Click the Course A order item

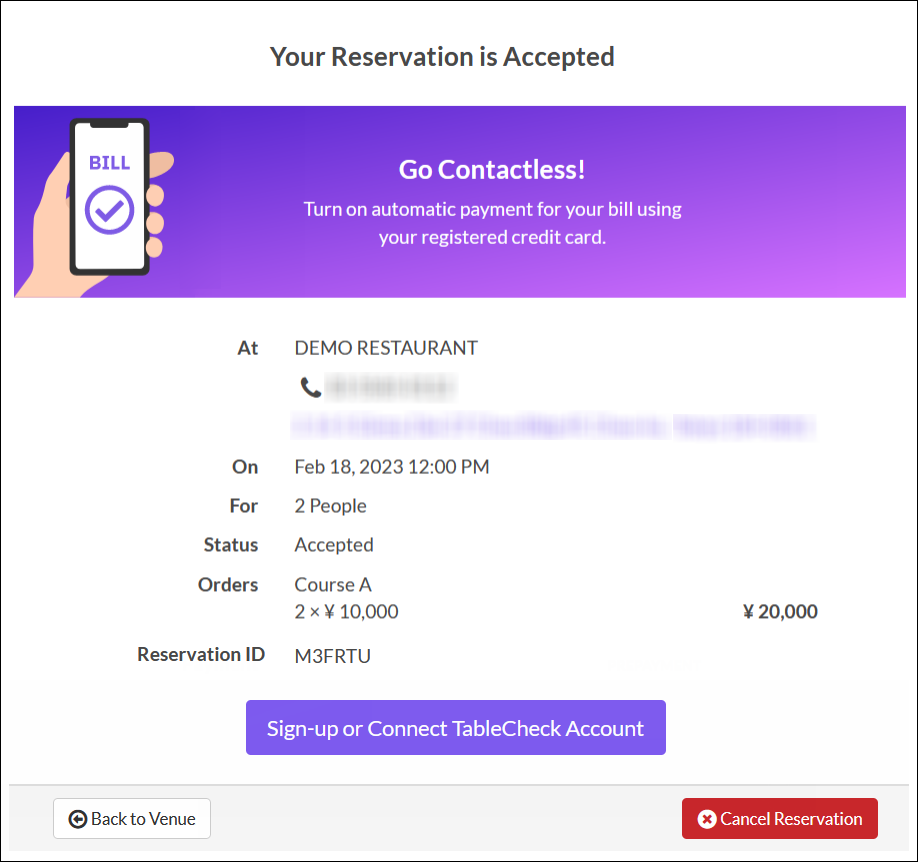click(333, 585)
